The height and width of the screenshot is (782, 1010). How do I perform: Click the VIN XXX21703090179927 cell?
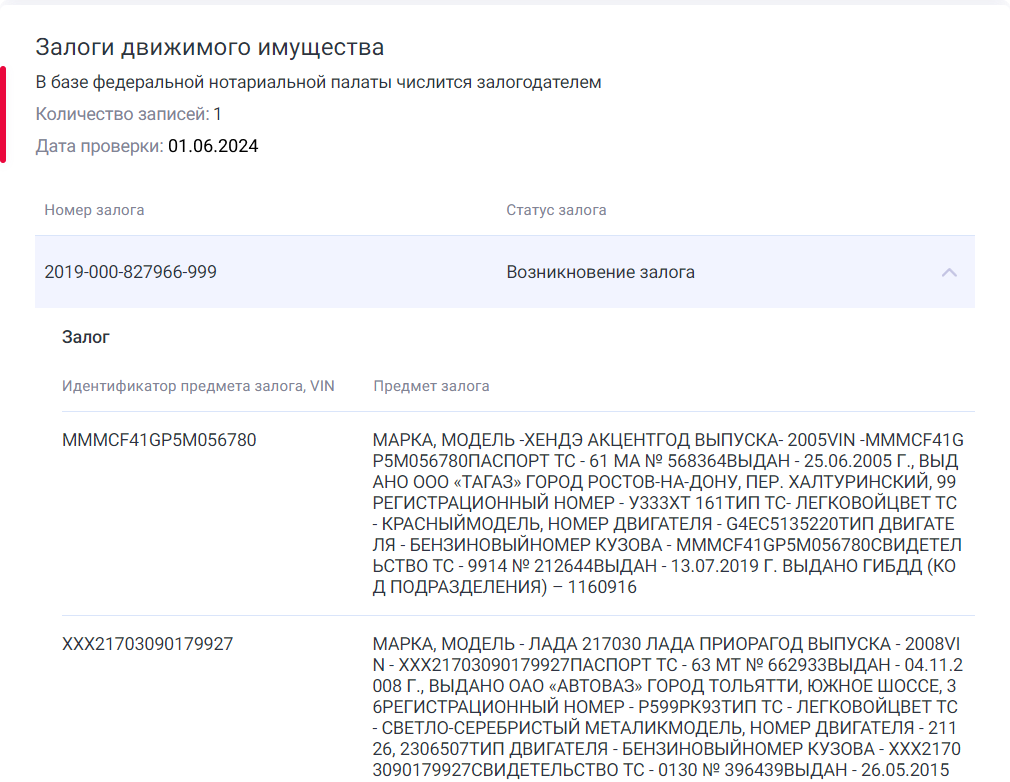pyautogui.click(x=147, y=644)
